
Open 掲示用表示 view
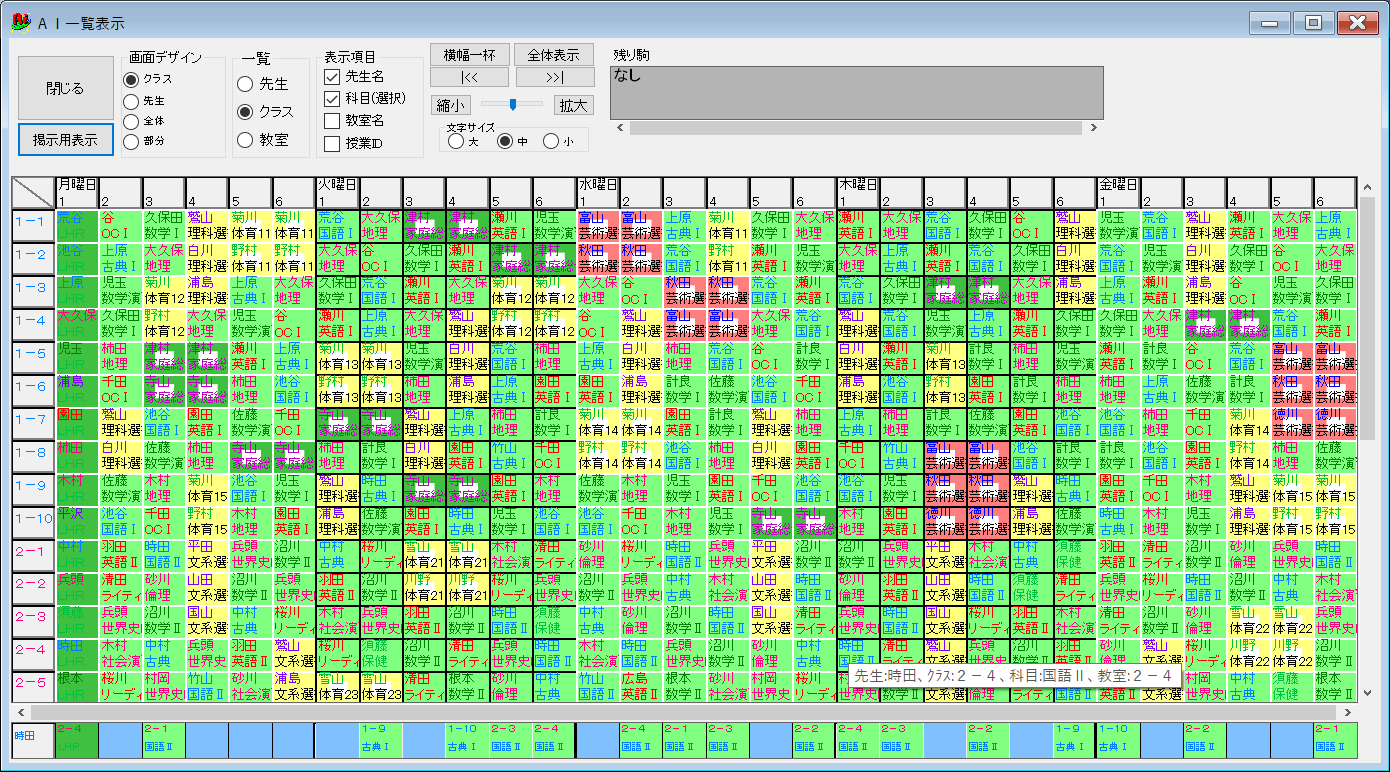(x=65, y=140)
